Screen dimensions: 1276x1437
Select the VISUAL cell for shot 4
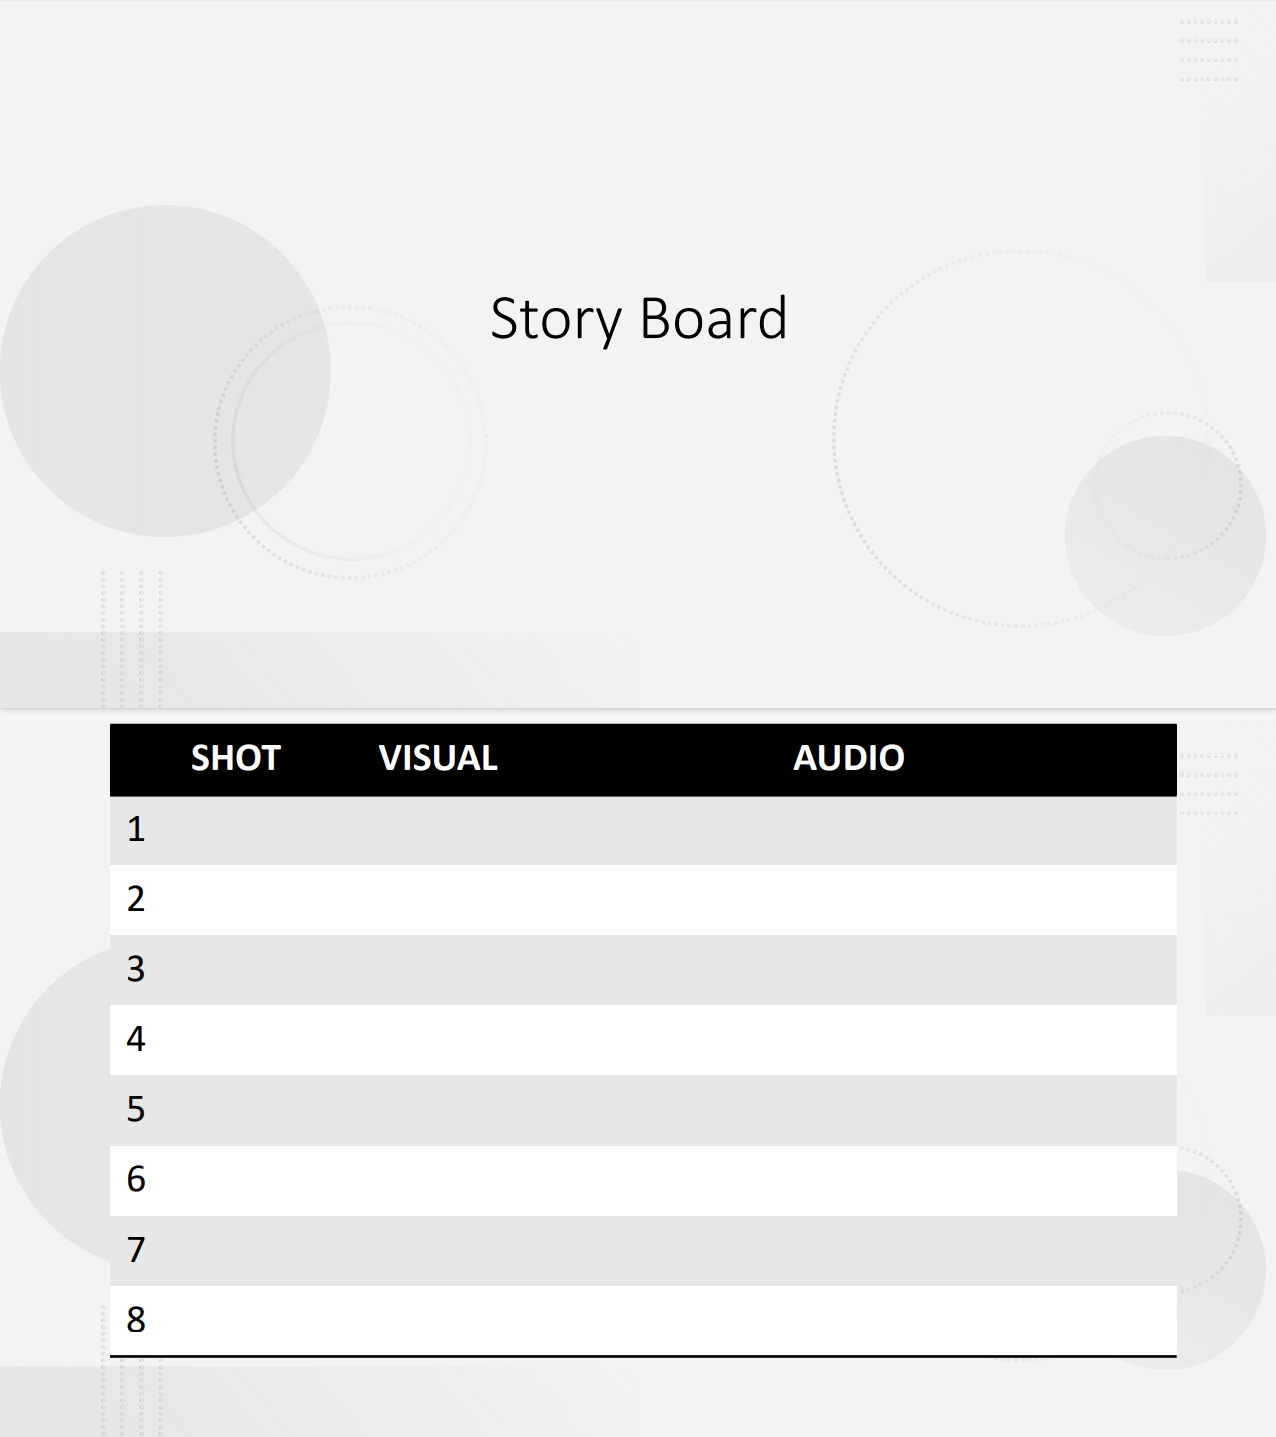coord(440,1040)
